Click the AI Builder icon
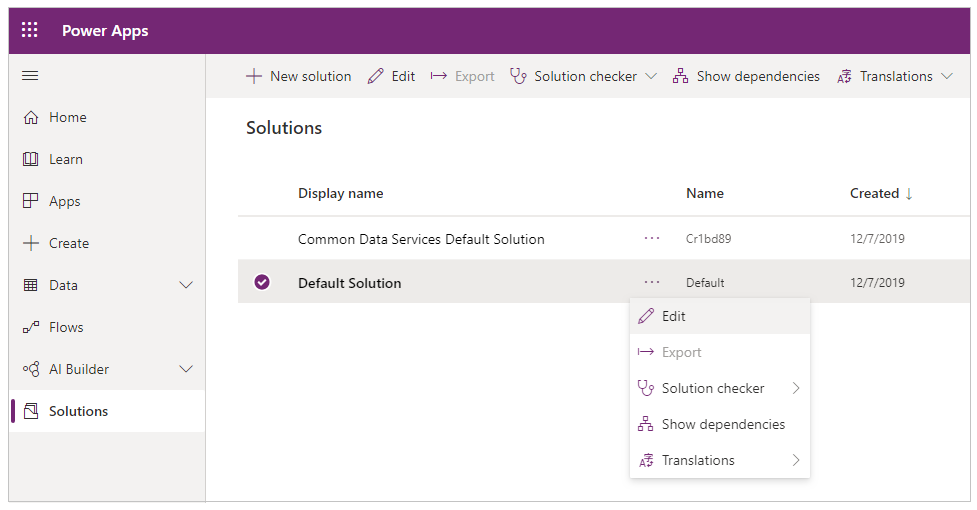 tap(31, 369)
